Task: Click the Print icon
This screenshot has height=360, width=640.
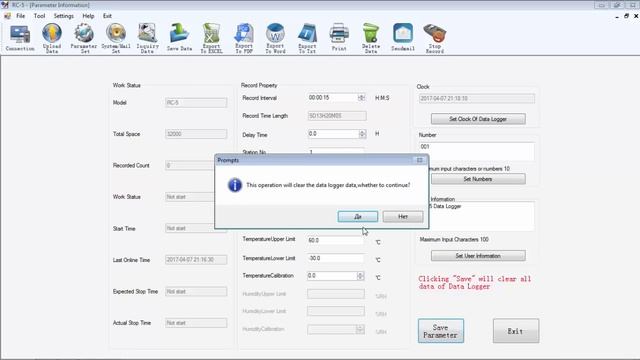Action: coord(339,38)
